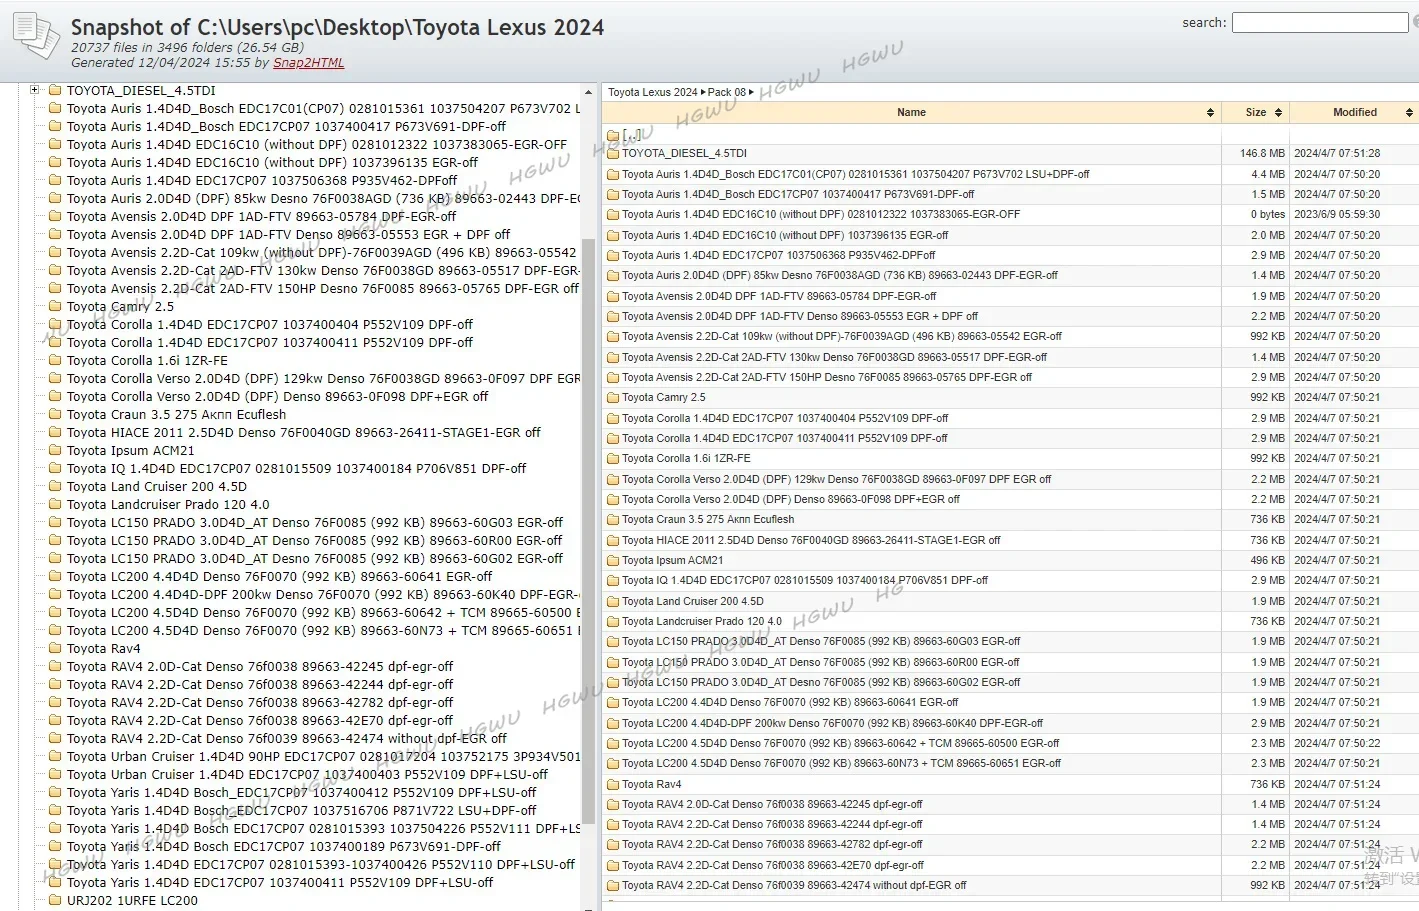Sort file list by Name column
This screenshot has width=1419, height=911.
point(911,112)
